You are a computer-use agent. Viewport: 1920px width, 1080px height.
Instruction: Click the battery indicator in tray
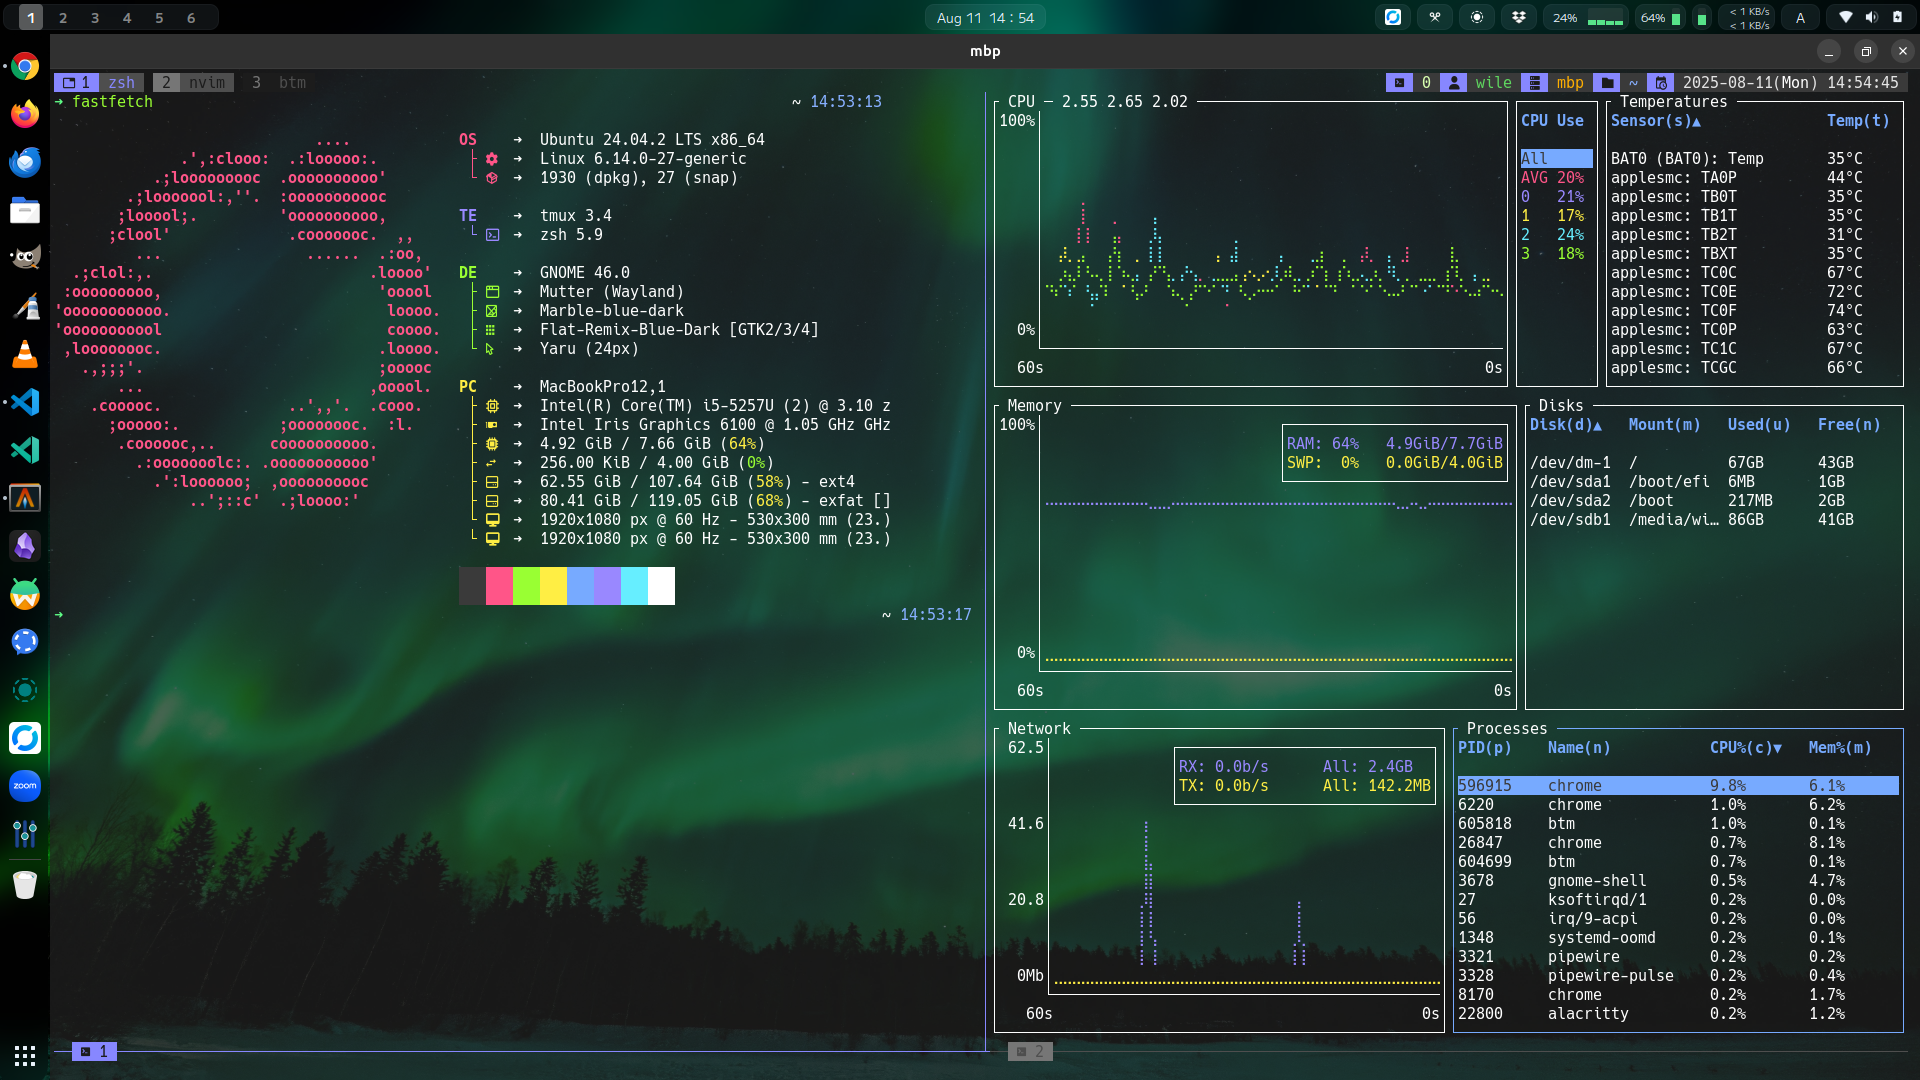1897,17
